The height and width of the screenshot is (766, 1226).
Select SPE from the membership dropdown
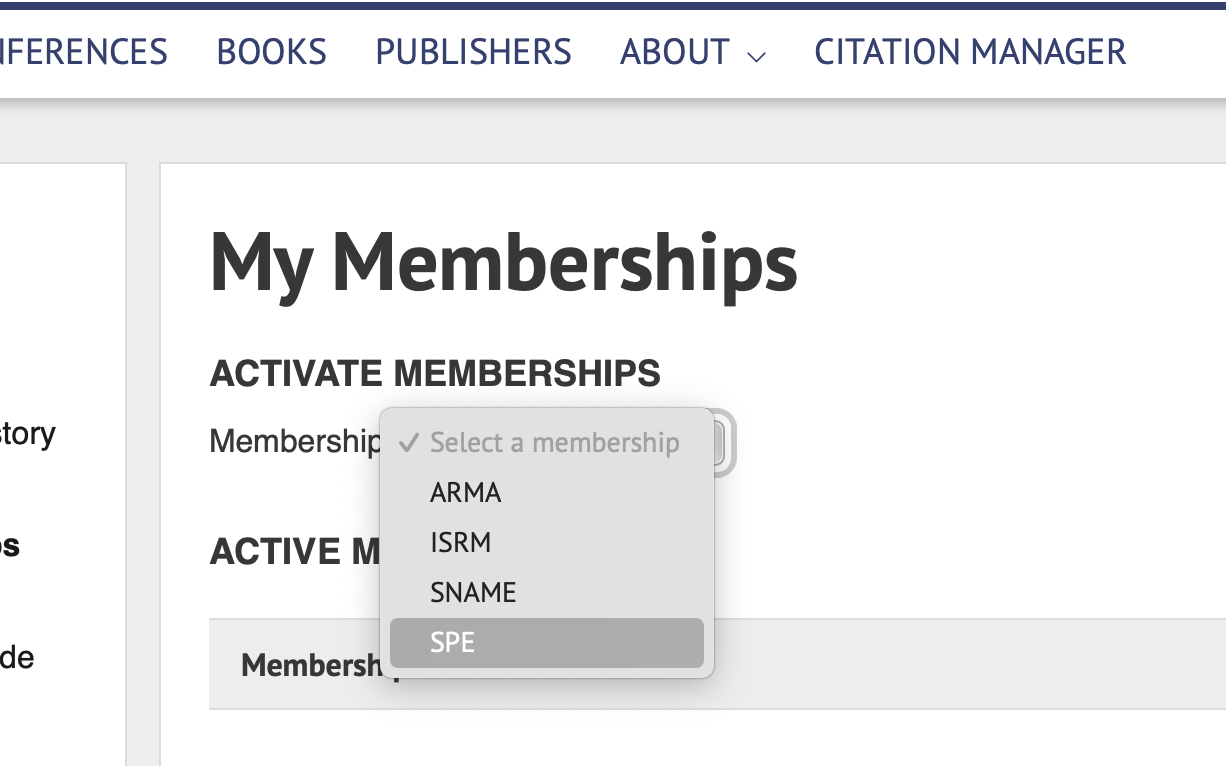tap(453, 643)
